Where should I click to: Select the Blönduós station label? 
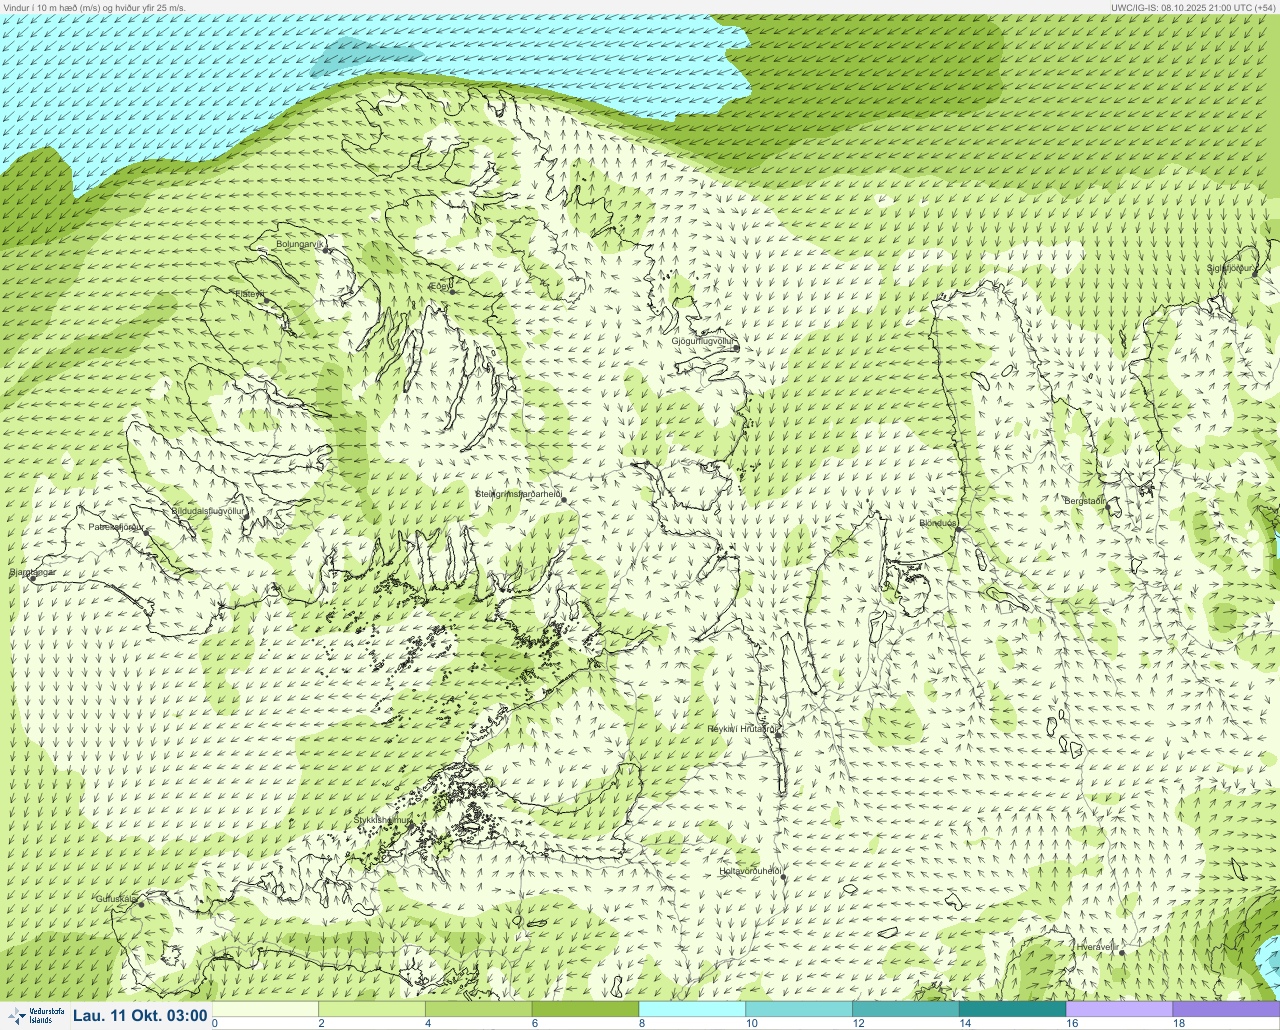[938, 523]
